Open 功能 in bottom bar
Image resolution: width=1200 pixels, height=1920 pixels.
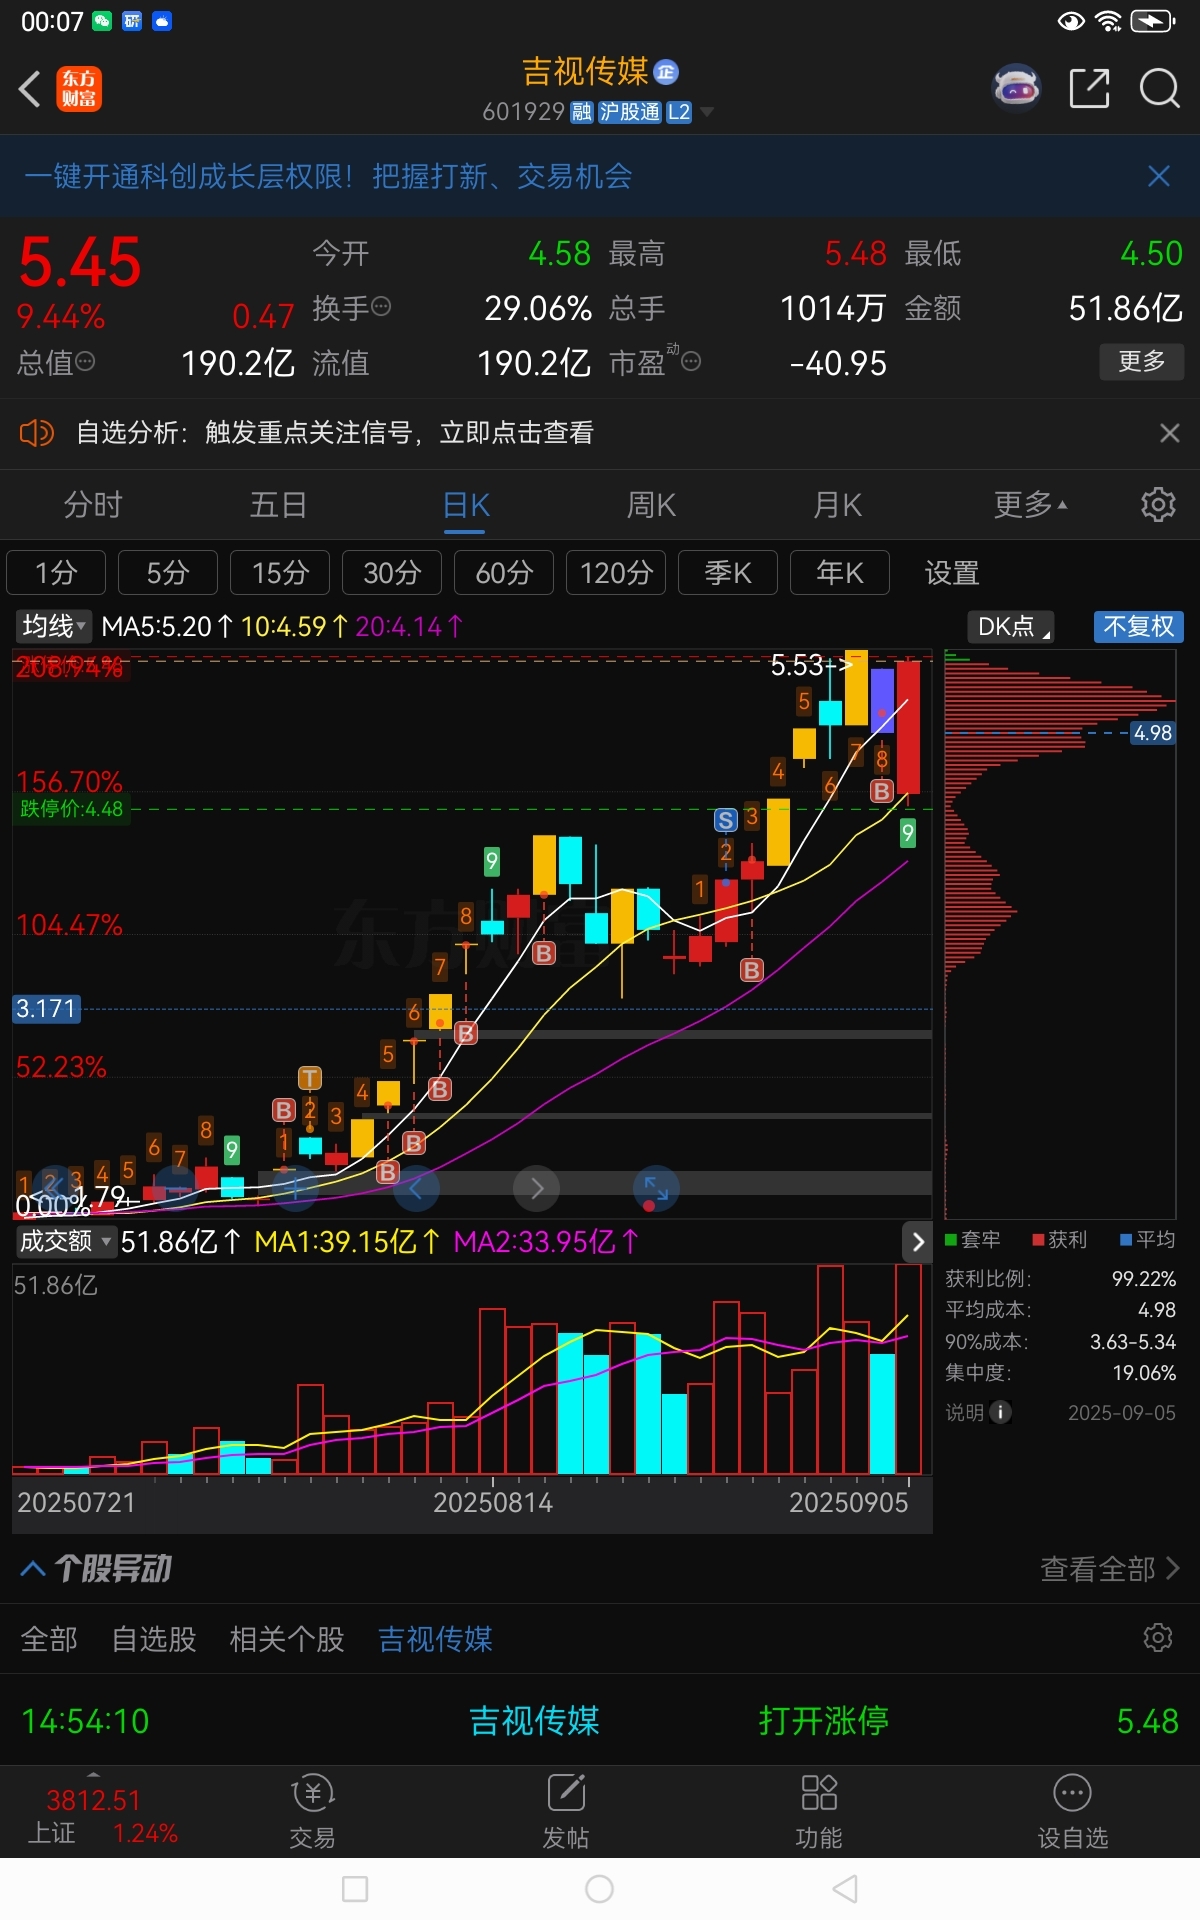(819, 1813)
